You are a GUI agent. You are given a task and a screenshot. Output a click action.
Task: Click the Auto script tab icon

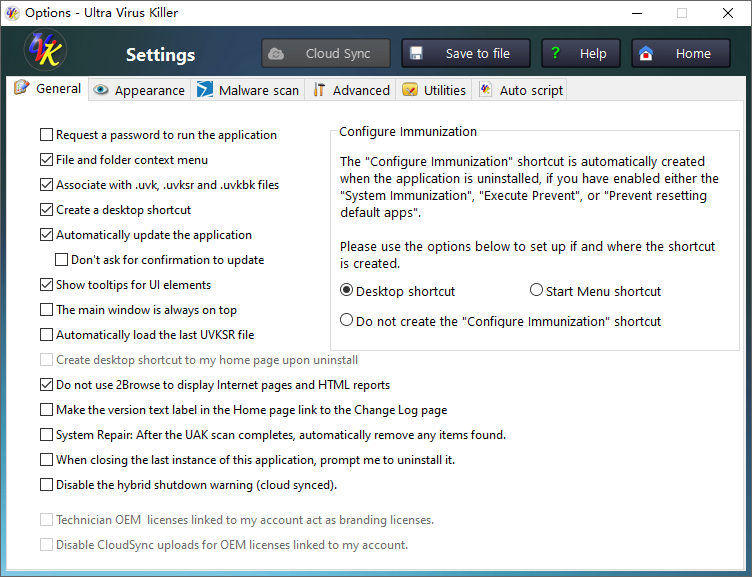coord(486,90)
